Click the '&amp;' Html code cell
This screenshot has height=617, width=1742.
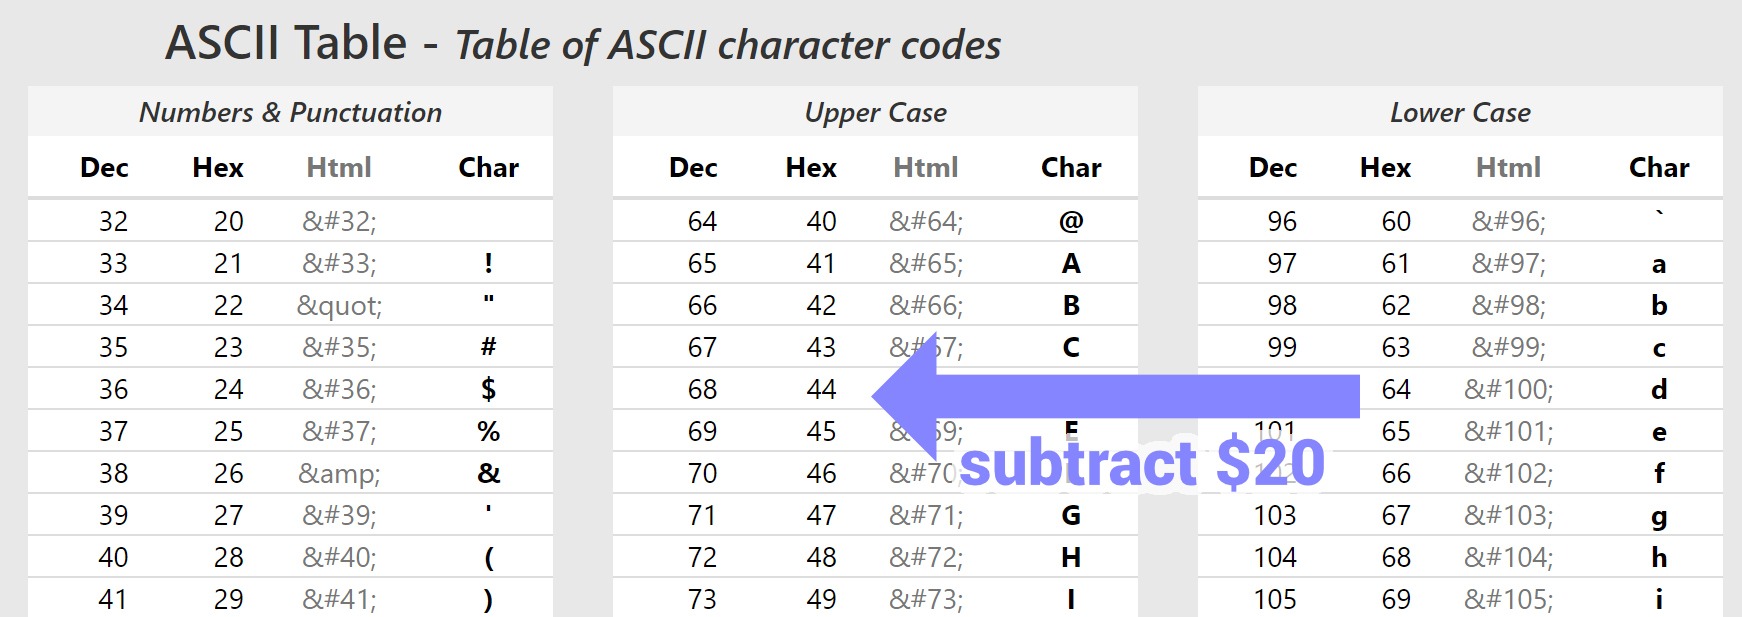339,473
